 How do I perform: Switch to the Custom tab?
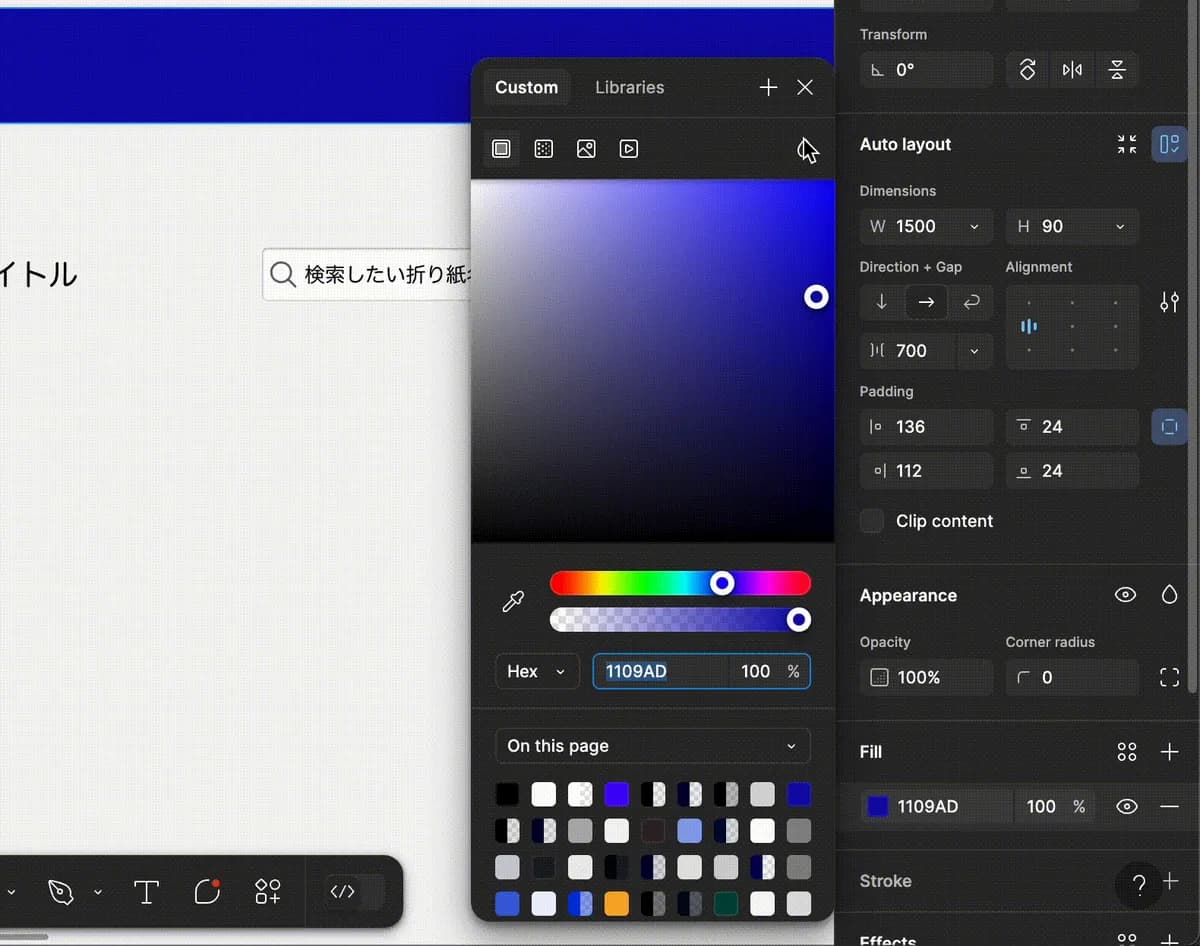pyautogui.click(x=526, y=88)
